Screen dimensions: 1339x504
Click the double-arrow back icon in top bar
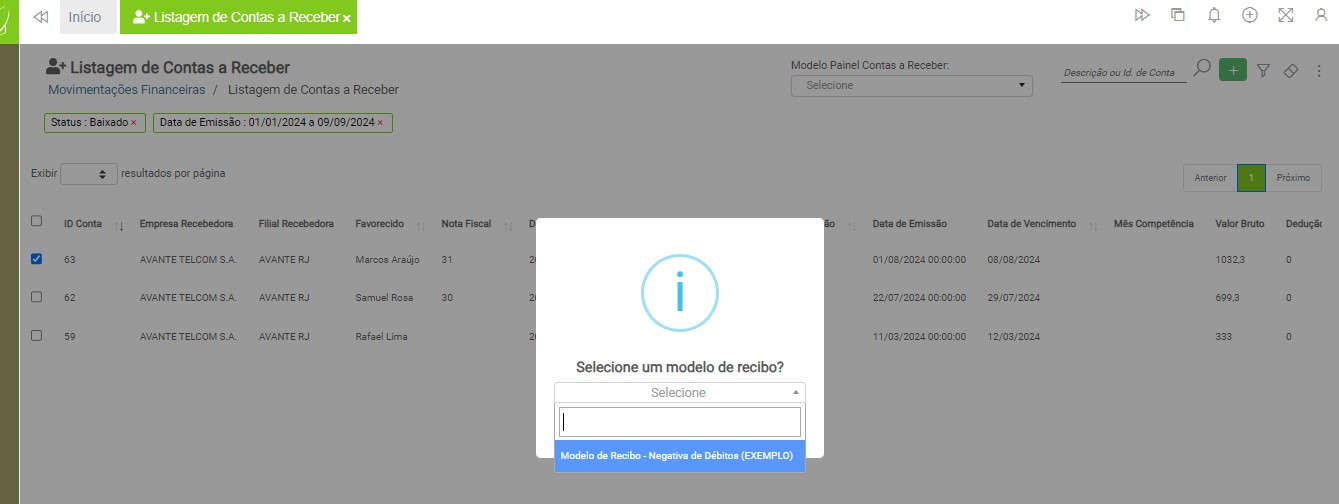pyautogui.click(x=41, y=17)
